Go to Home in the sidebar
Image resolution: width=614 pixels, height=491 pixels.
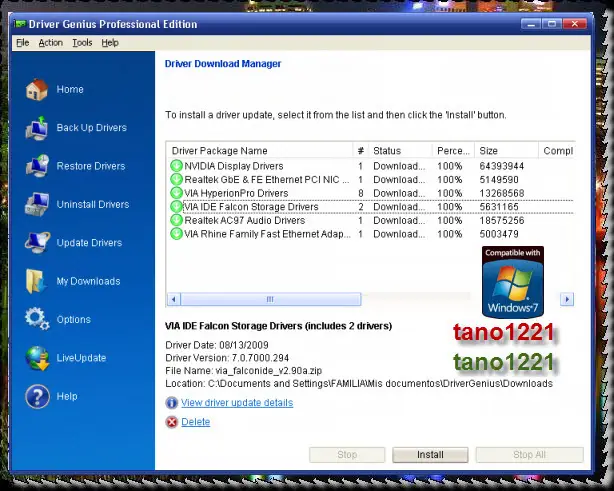70,89
